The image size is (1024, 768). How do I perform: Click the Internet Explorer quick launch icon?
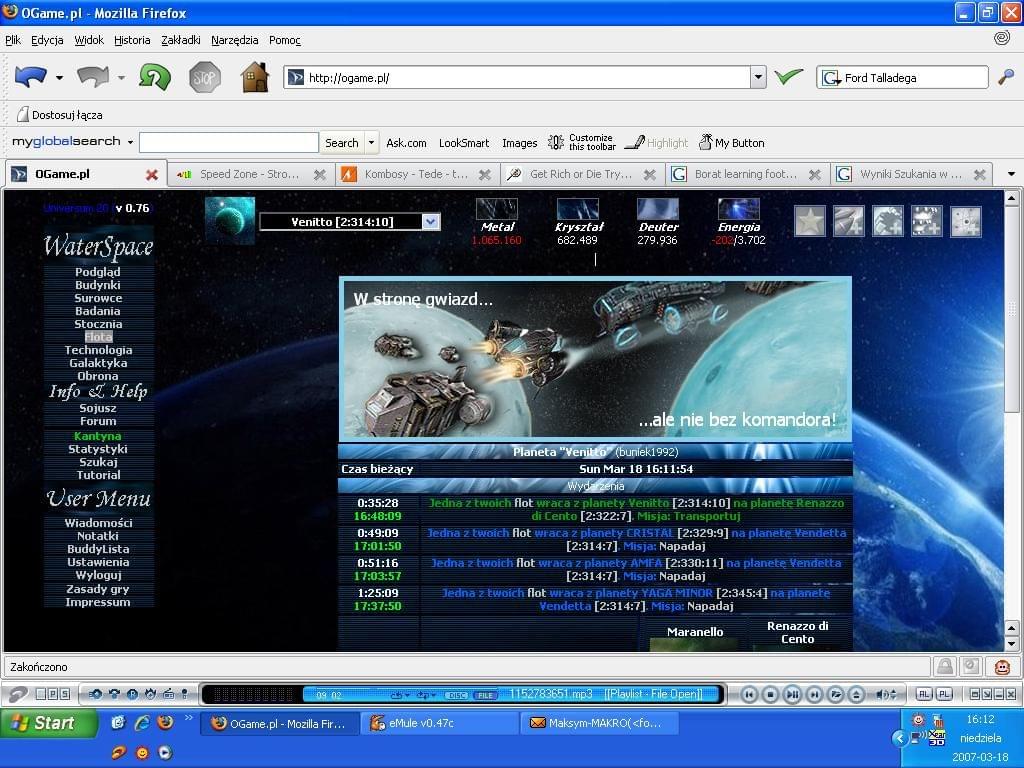[142, 722]
